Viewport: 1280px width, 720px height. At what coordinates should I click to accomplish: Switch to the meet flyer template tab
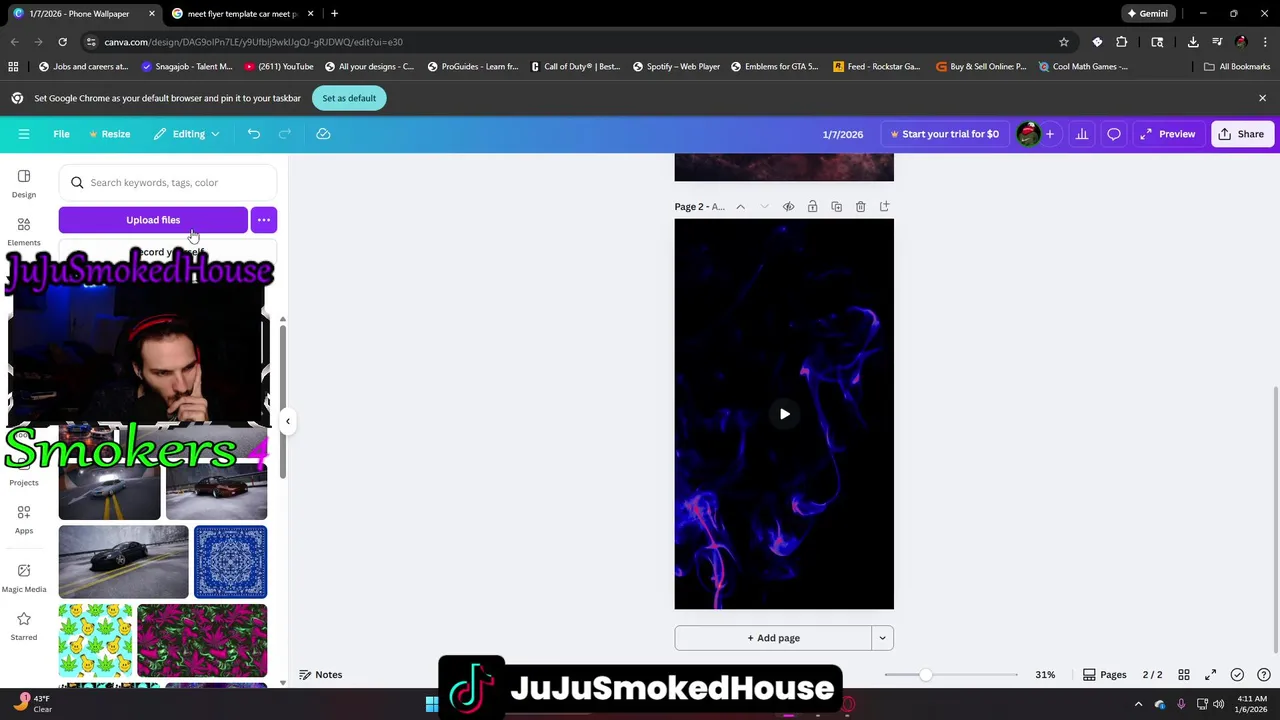tap(242, 14)
